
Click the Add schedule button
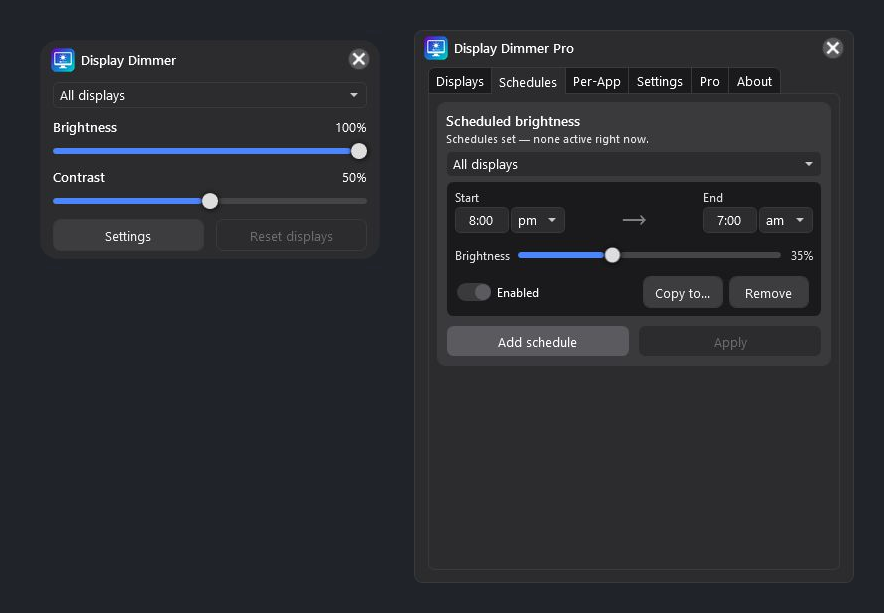point(537,342)
